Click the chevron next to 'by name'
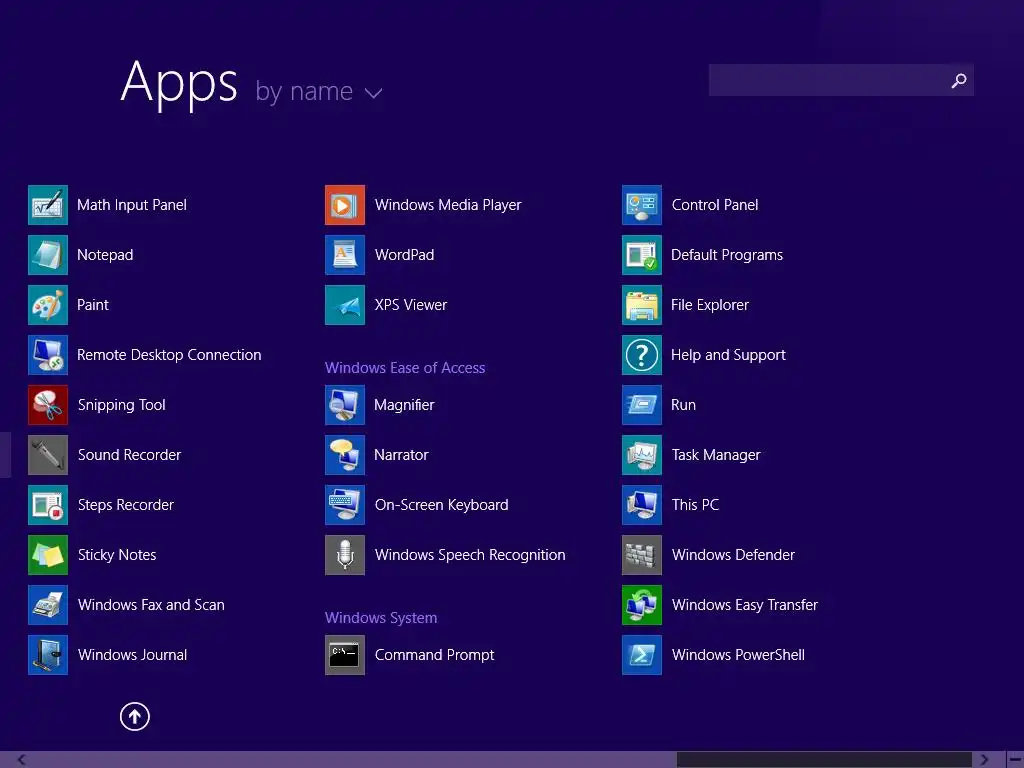 click(374, 93)
